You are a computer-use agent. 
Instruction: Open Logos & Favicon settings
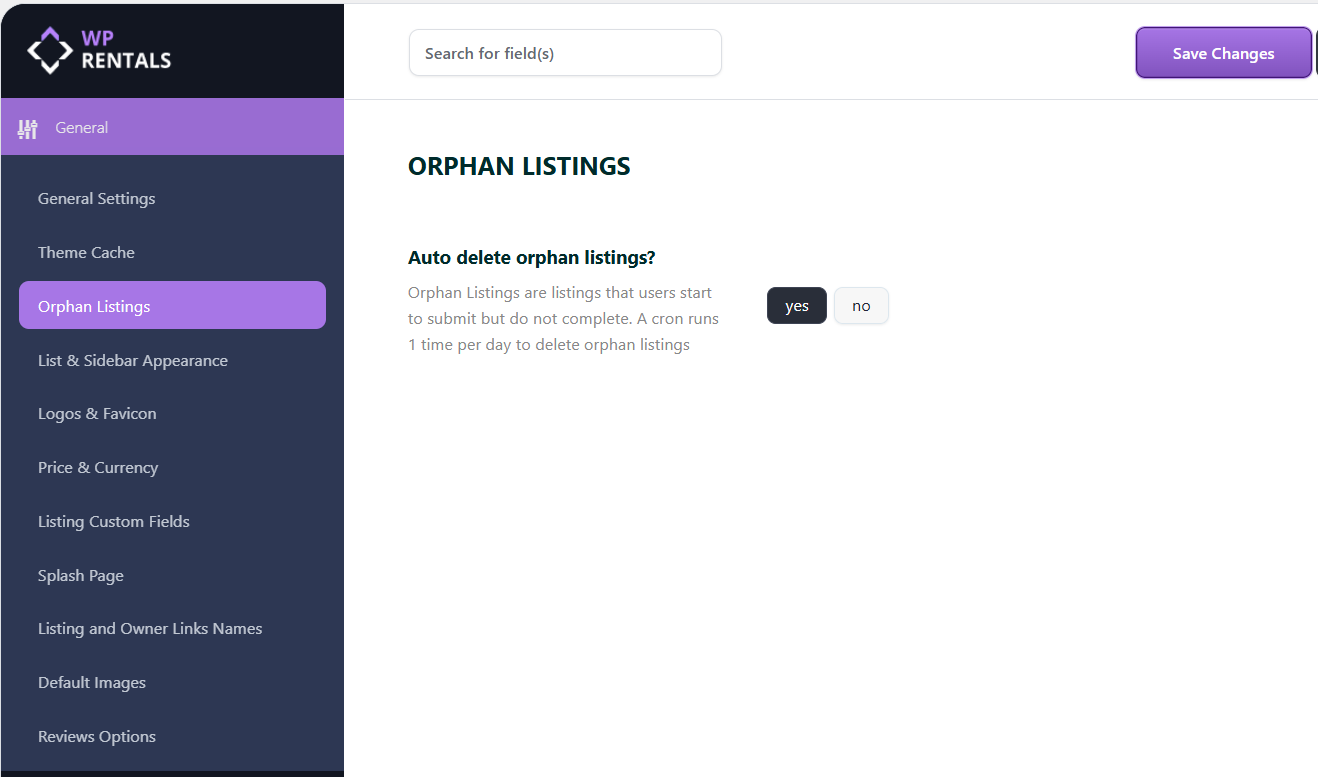97,414
